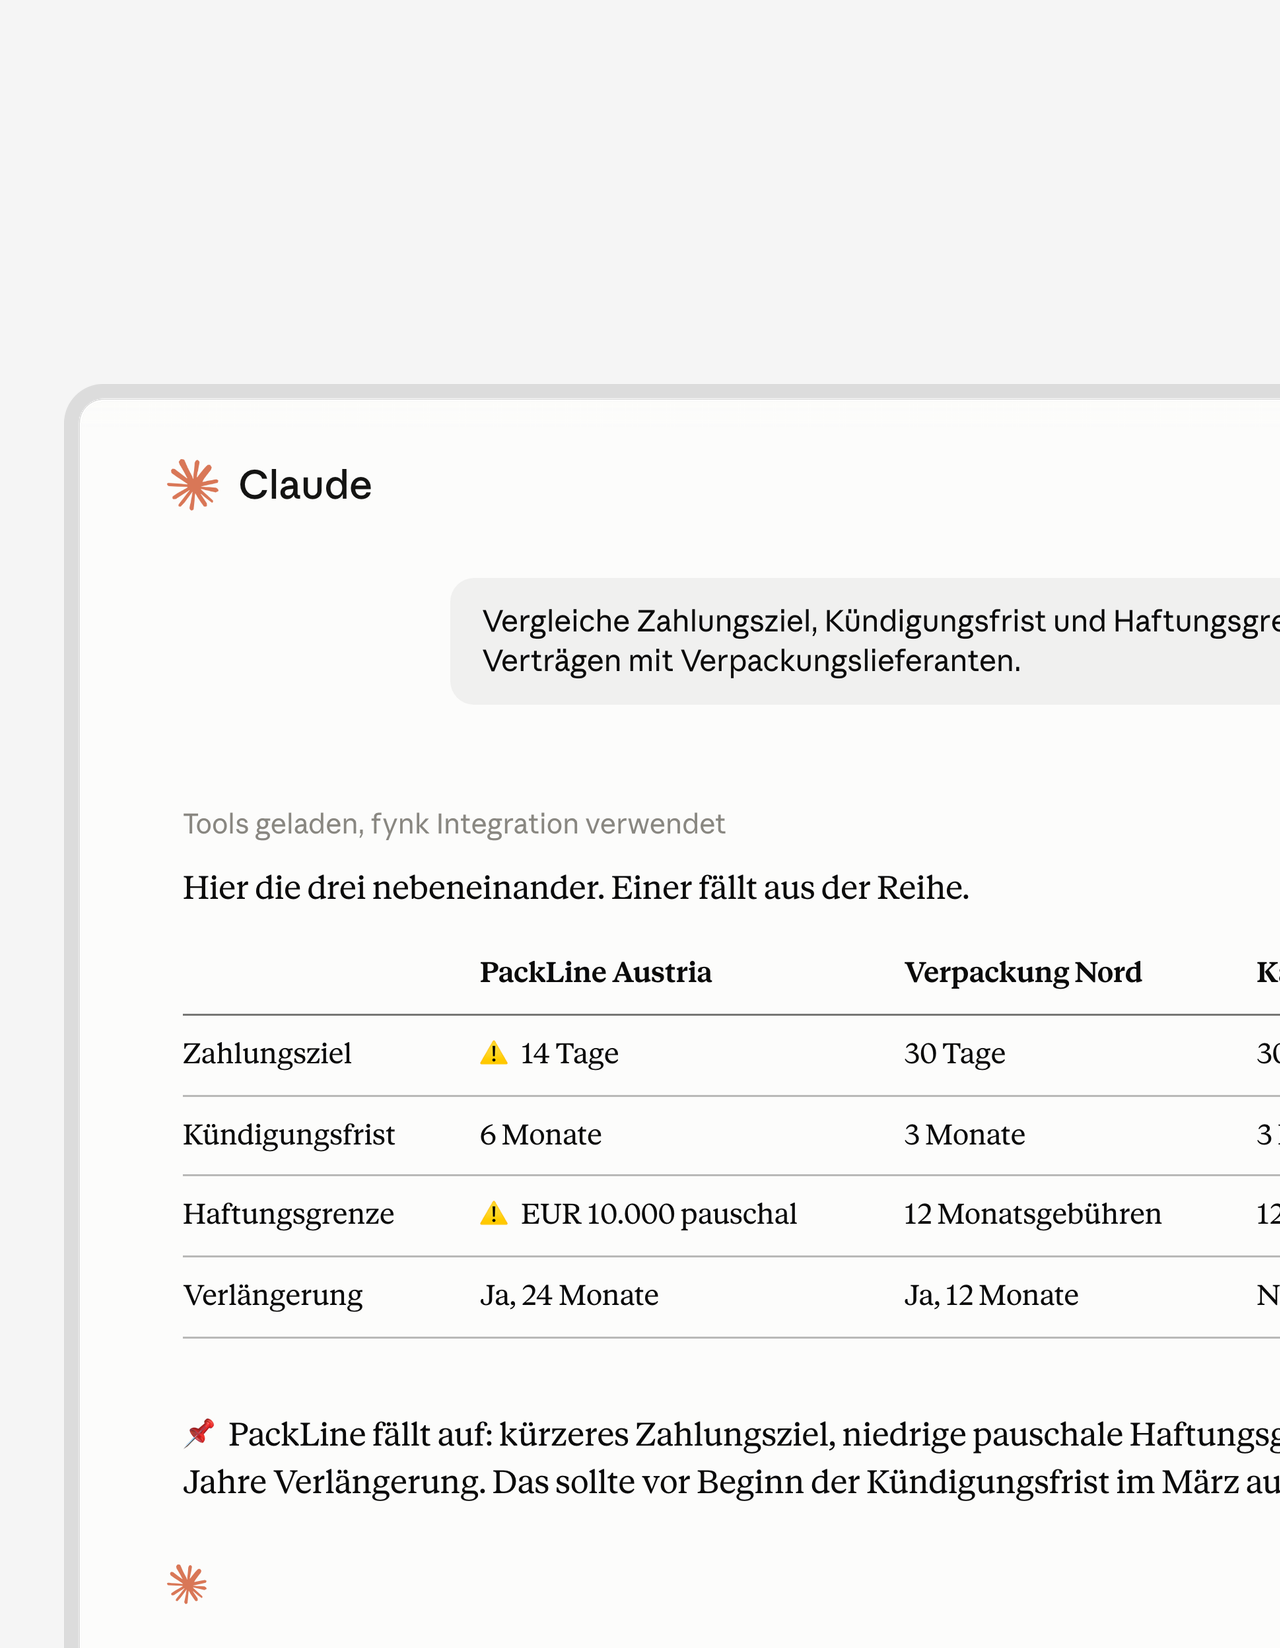
Task: Click the Claude starburst logo icon
Action: coord(193,485)
